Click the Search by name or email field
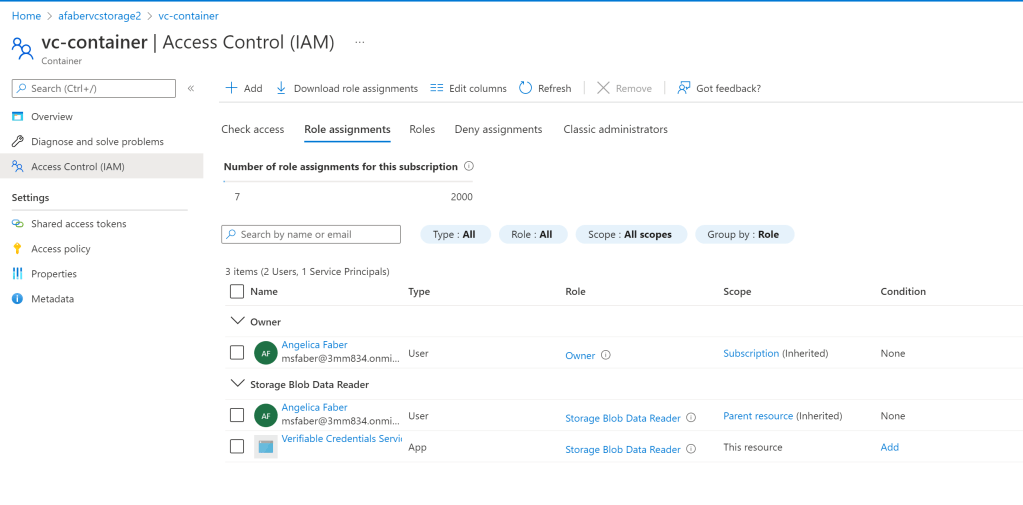Viewport: 1023px width, 505px height. click(x=311, y=234)
